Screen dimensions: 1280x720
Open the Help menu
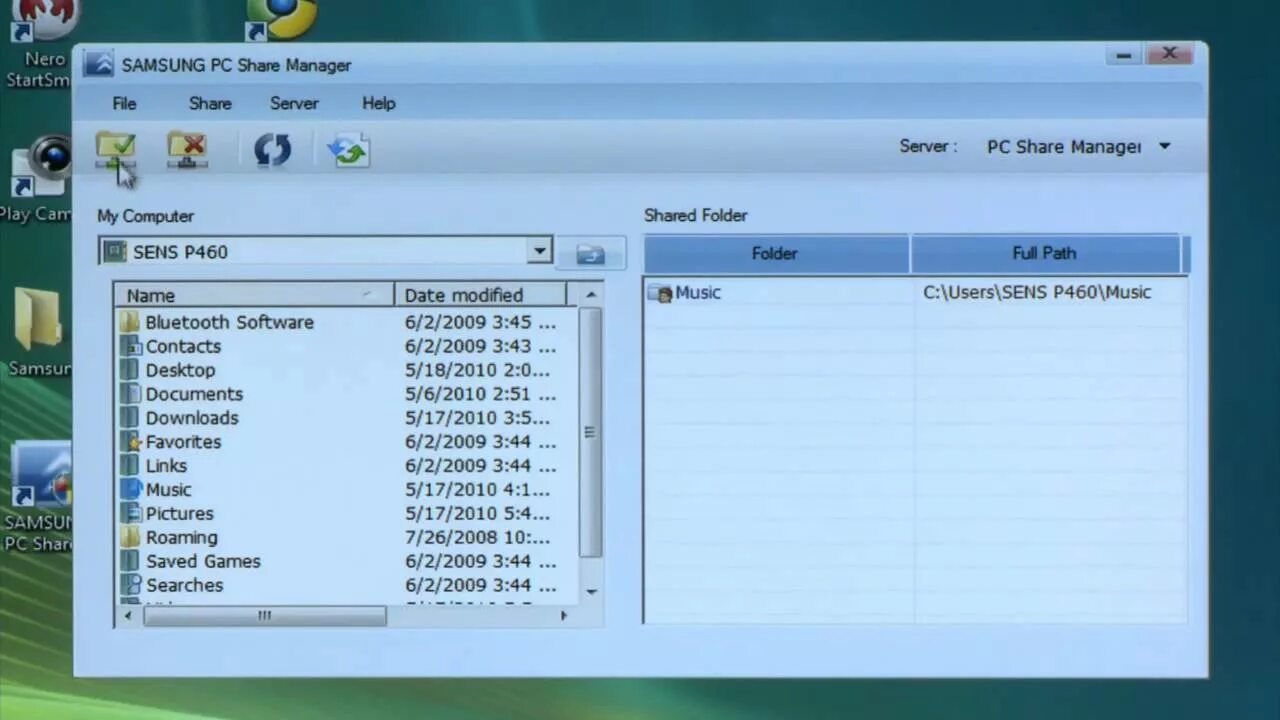coord(379,103)
